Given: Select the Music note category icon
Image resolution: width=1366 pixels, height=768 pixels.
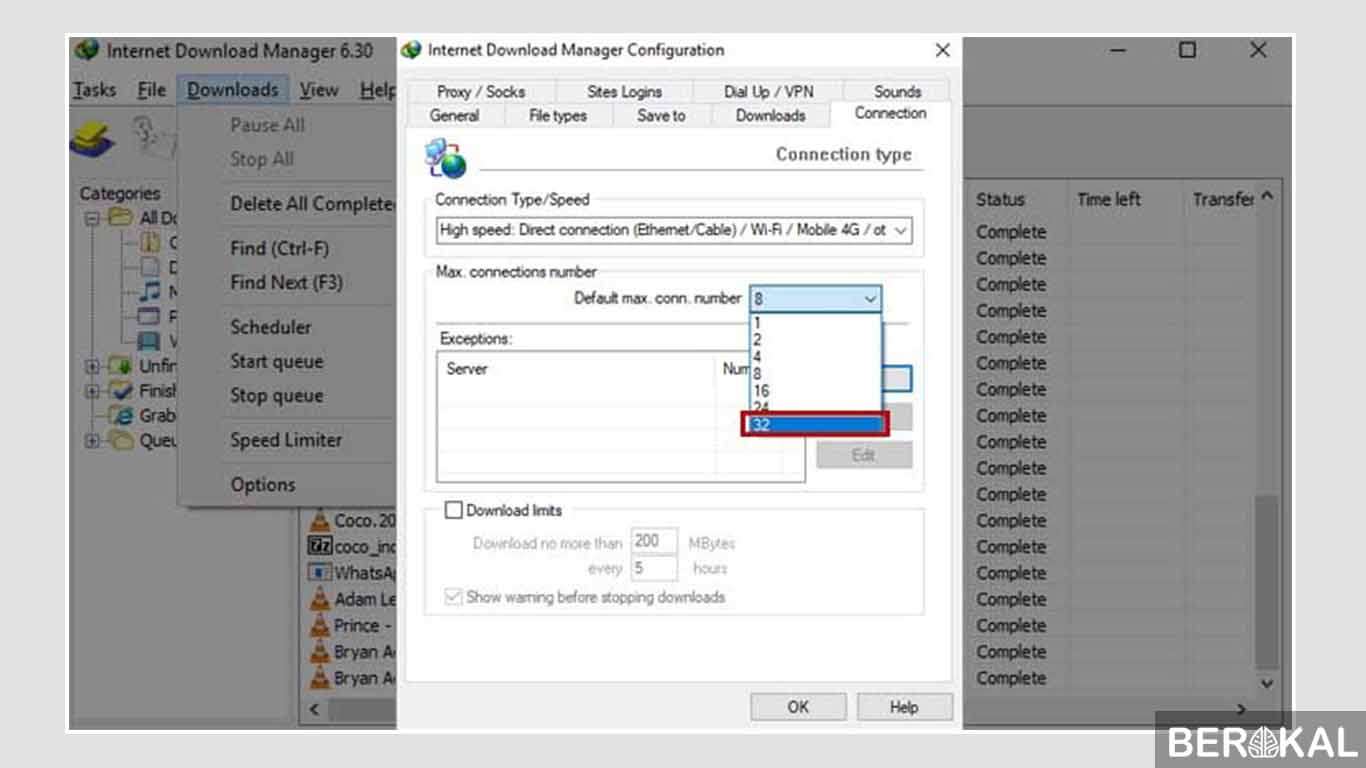Looking at the screenshot, I should [149, 292].
